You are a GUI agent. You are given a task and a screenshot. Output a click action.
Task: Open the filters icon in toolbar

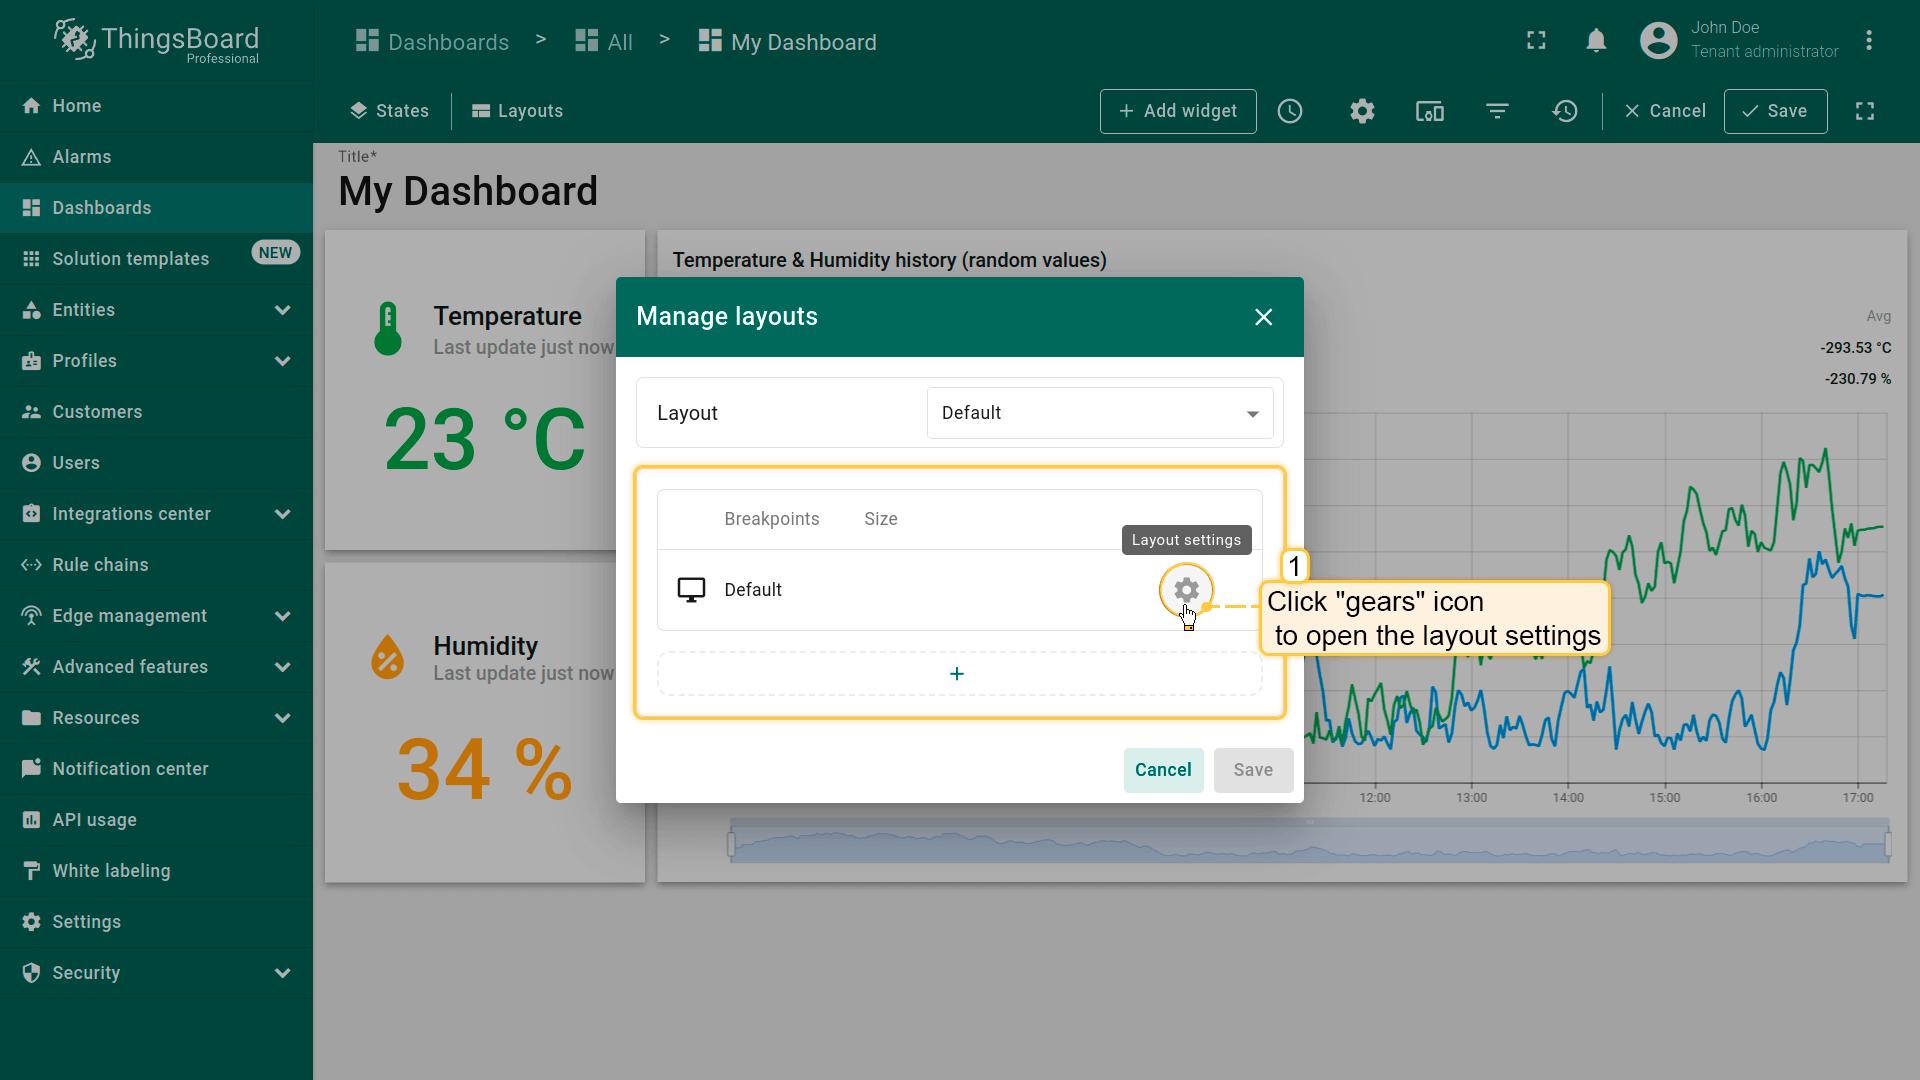(x=1497, y=111)
